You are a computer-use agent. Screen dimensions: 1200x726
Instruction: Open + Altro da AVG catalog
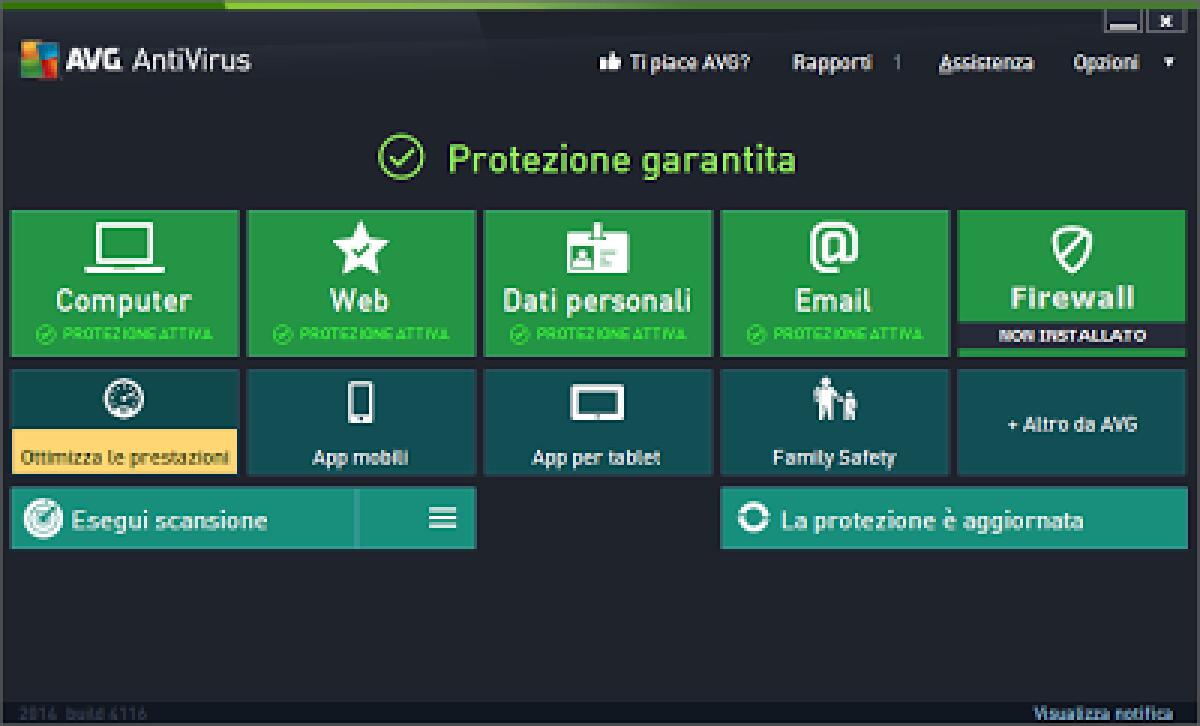coord(1070,423)
